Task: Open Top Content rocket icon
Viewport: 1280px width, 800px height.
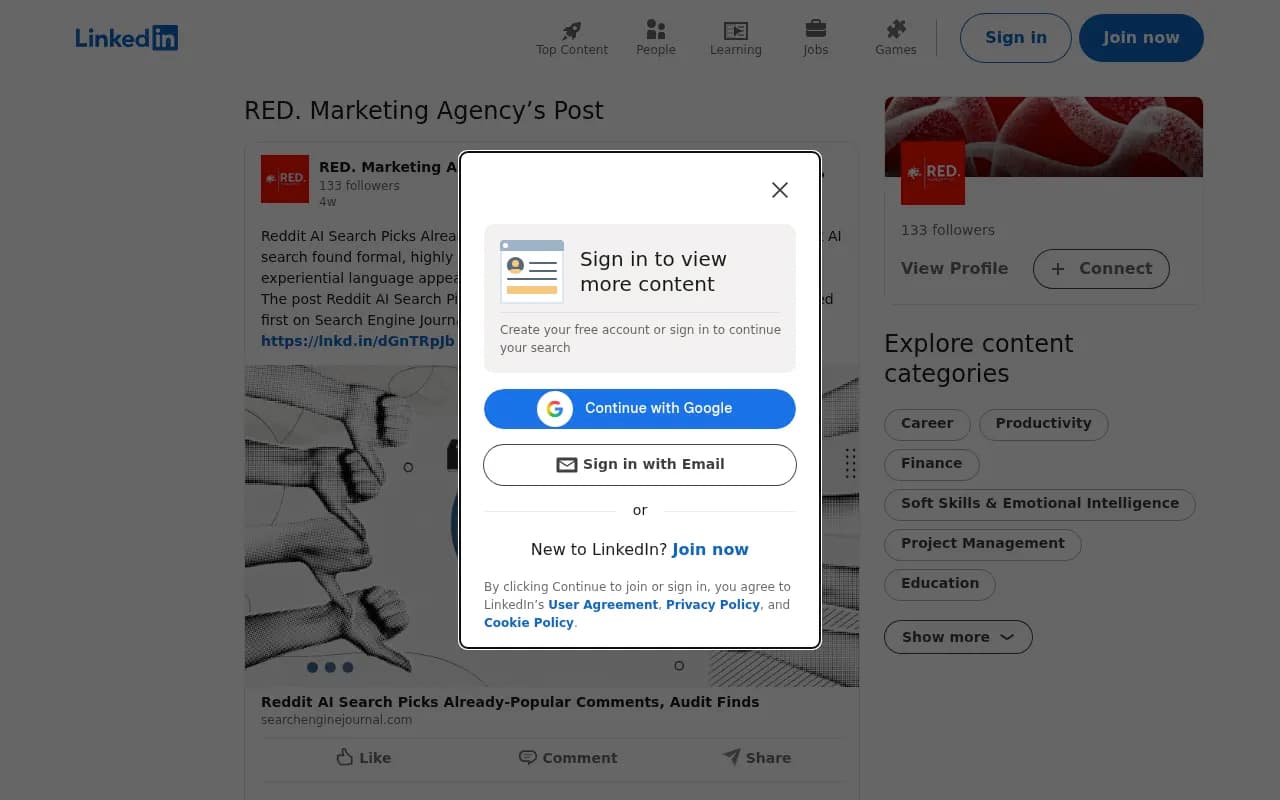Action: pos(571,30)
